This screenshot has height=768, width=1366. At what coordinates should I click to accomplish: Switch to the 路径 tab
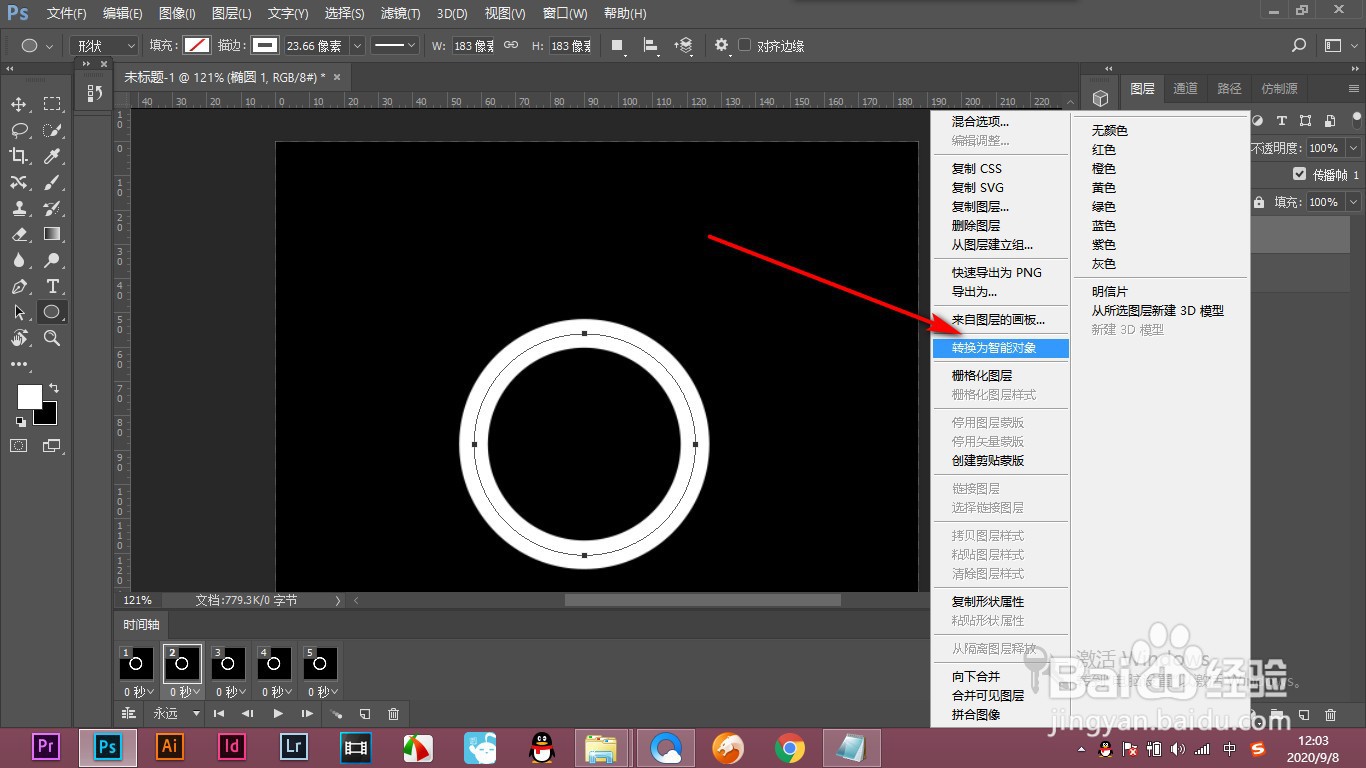(x=1229, y=88)
